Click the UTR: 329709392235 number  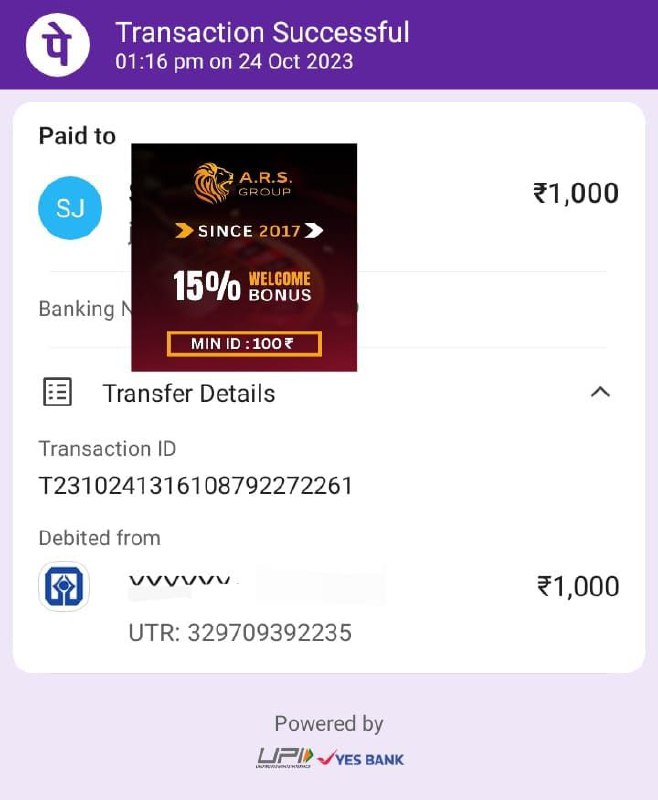[x=240, y=633]
